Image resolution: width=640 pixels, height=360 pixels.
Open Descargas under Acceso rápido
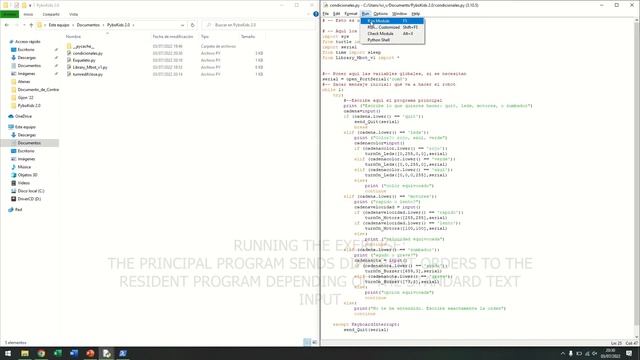(27, 58)
